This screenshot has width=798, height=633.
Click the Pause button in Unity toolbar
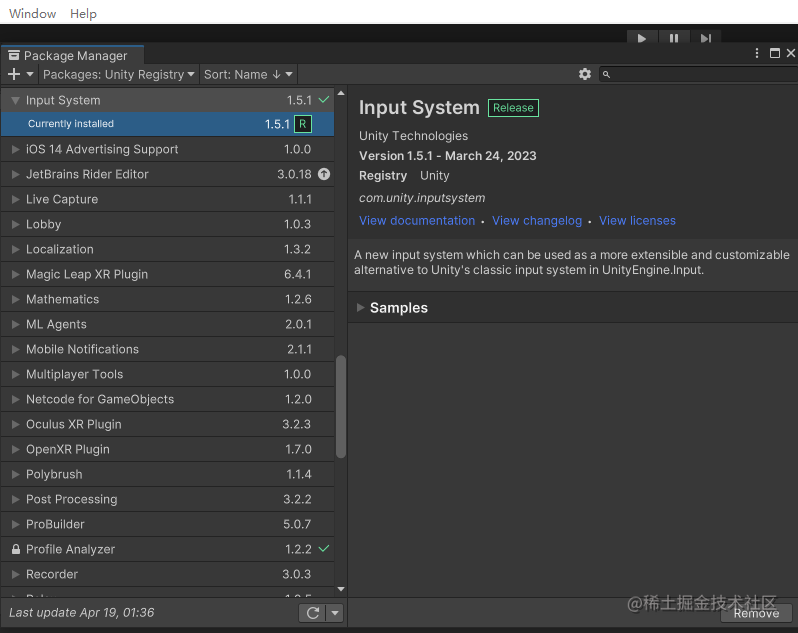[674, 38]
